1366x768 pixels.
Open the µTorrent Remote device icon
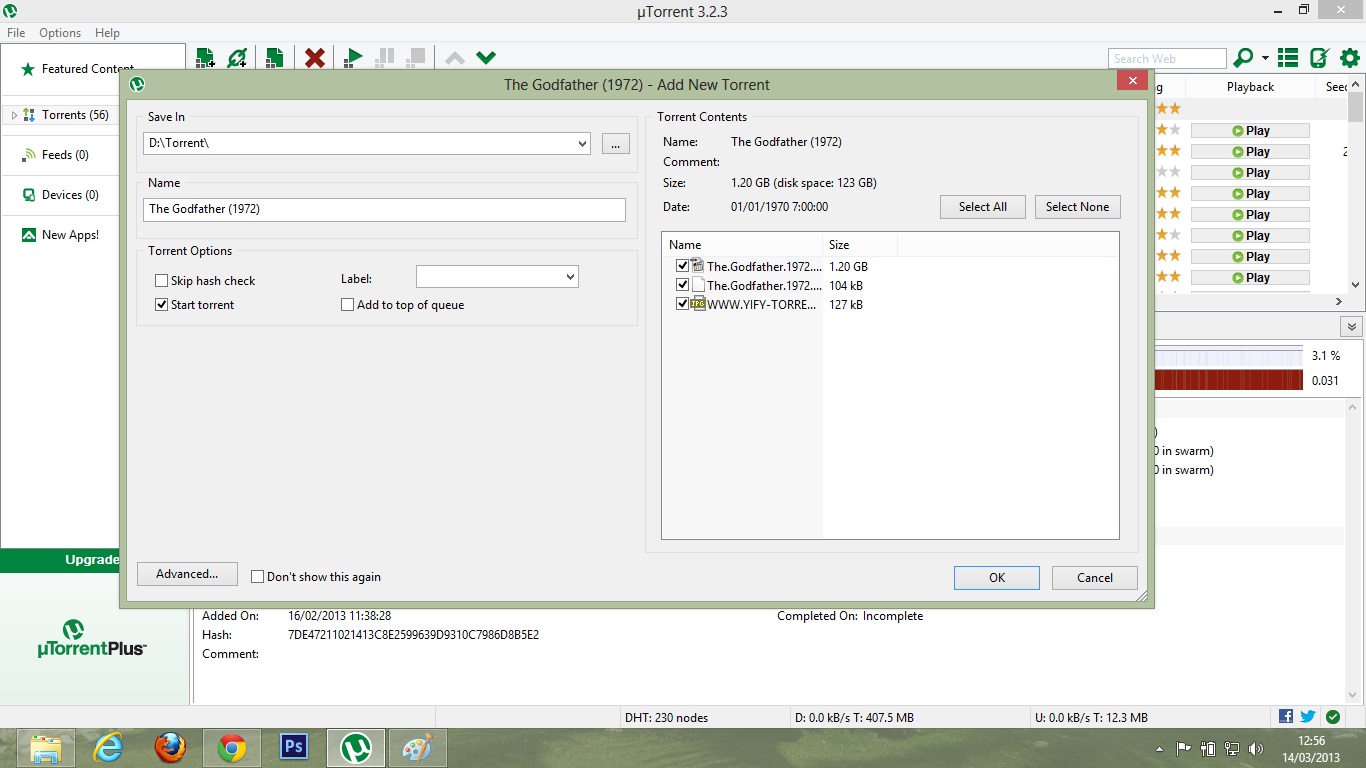[x=1319, y=58]
